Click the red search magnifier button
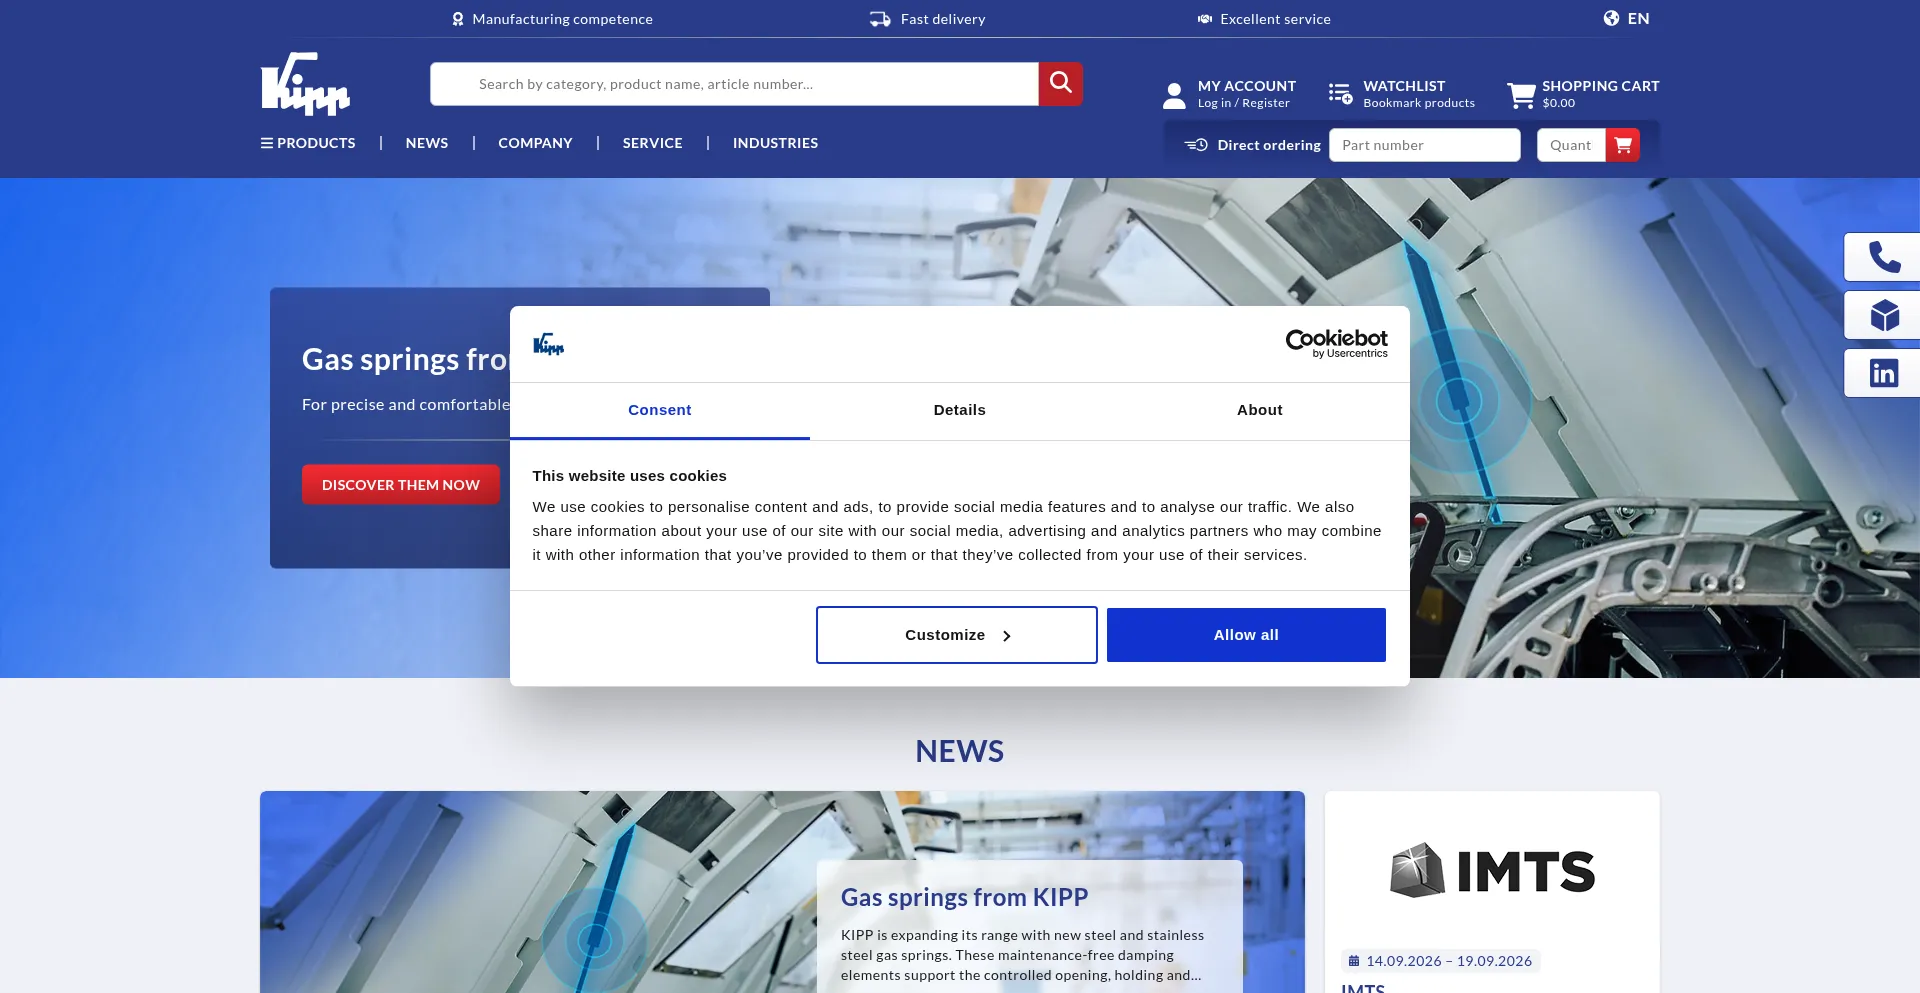The width and height of the screenshot is (1920, 993). pos(1061,84)
